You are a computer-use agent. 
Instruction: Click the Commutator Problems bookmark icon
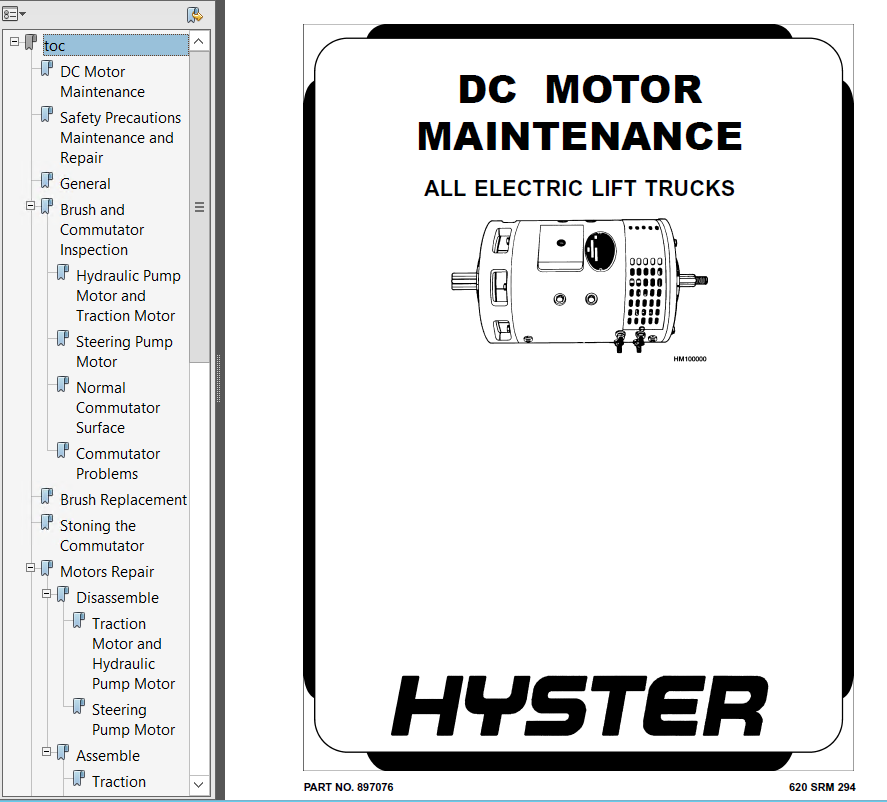click(63, 451)
